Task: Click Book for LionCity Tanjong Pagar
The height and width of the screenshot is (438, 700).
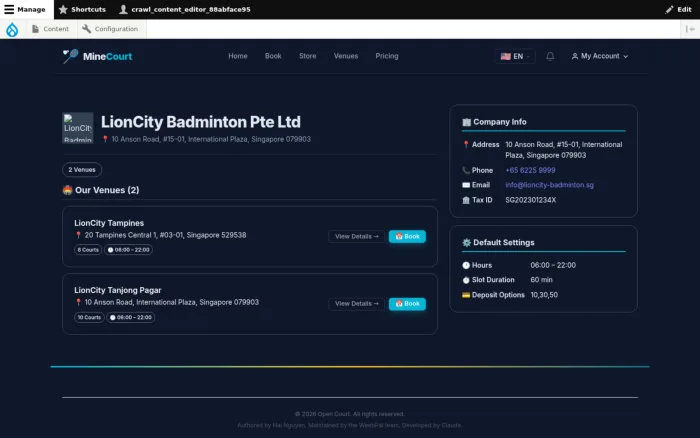Action: click(x=407, y=304)
